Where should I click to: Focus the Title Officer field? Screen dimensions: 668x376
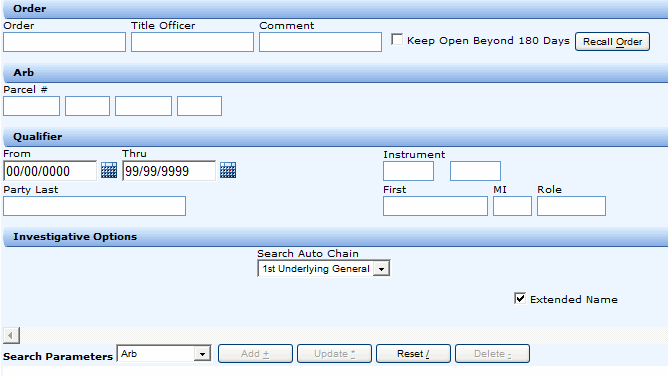click(x=192, y=42)
